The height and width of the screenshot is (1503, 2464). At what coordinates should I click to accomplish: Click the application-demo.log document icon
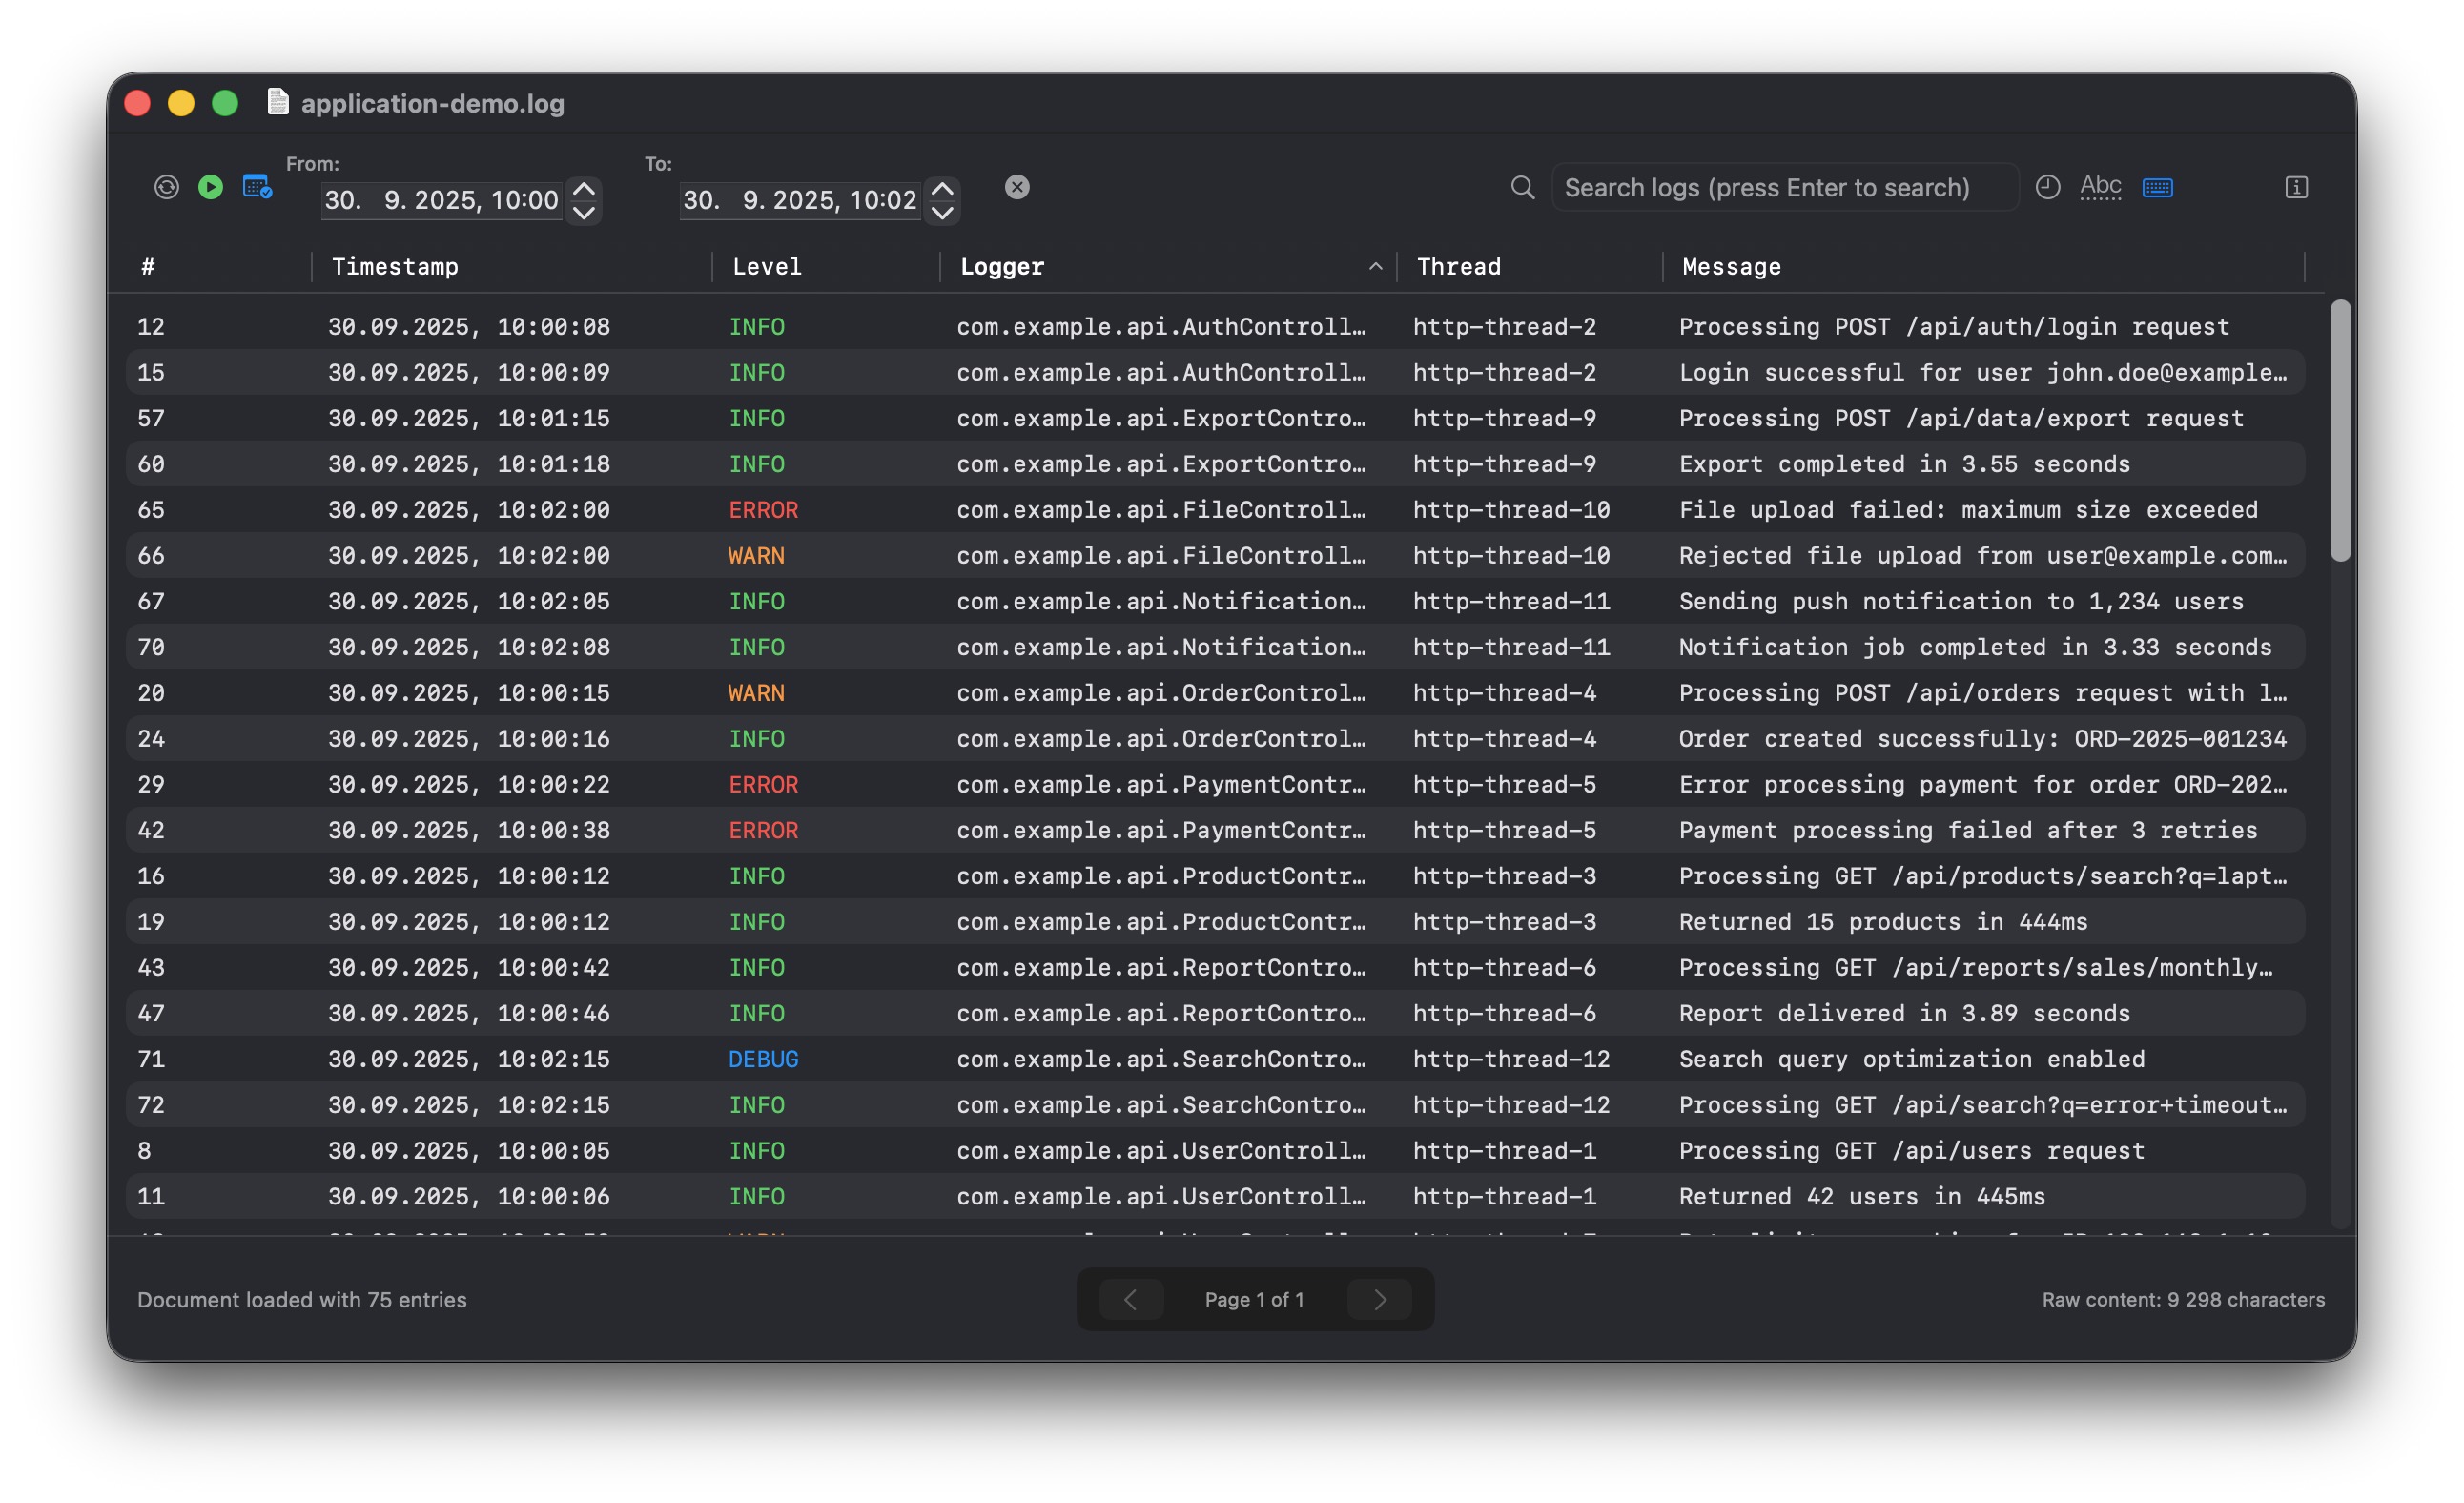coord(278,102)
